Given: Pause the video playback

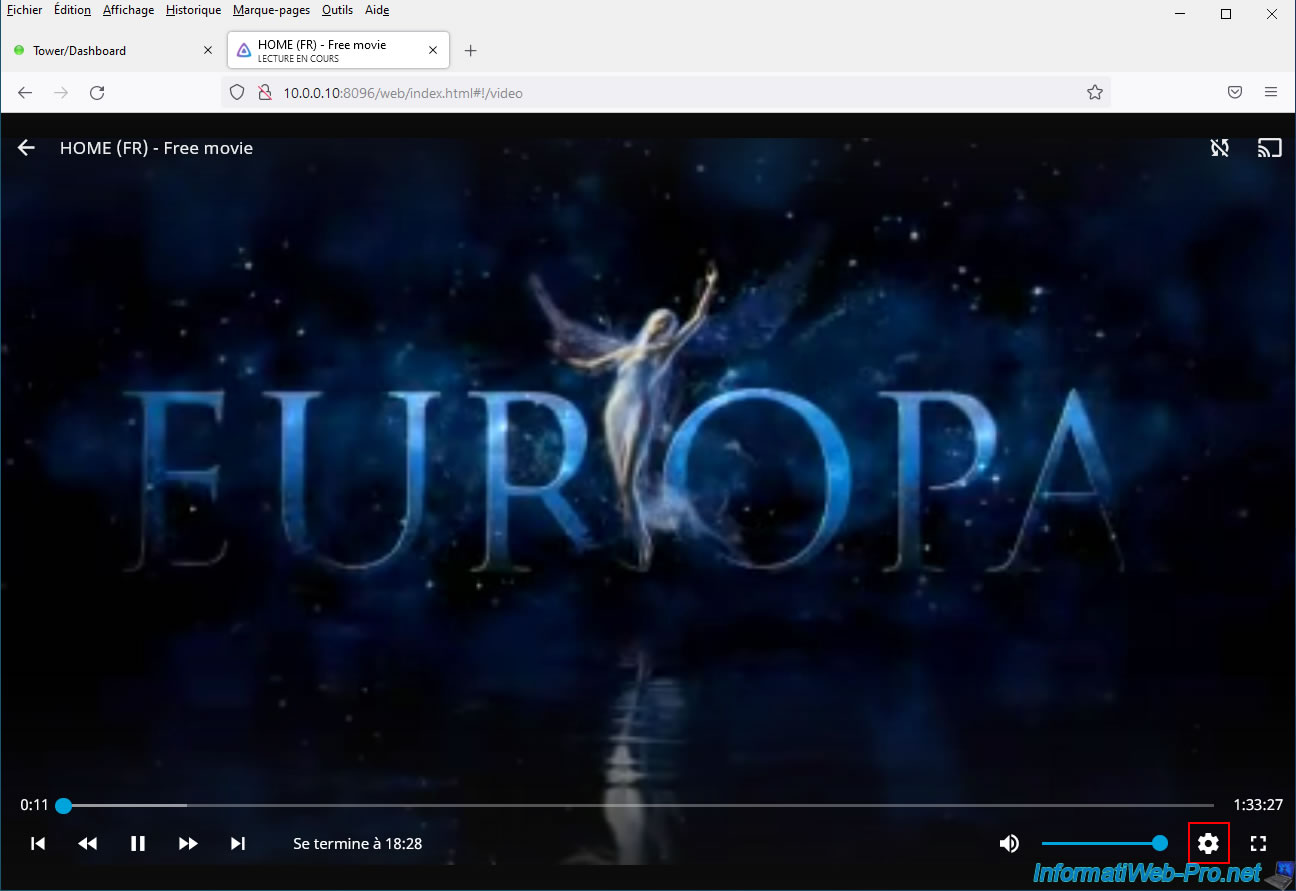Looking at the screenshot, I should coord(138,844).
